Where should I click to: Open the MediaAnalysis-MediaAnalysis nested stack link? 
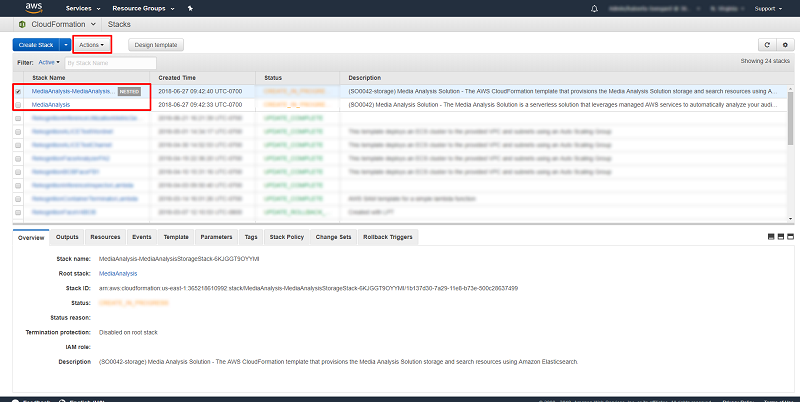coord(73,91)
